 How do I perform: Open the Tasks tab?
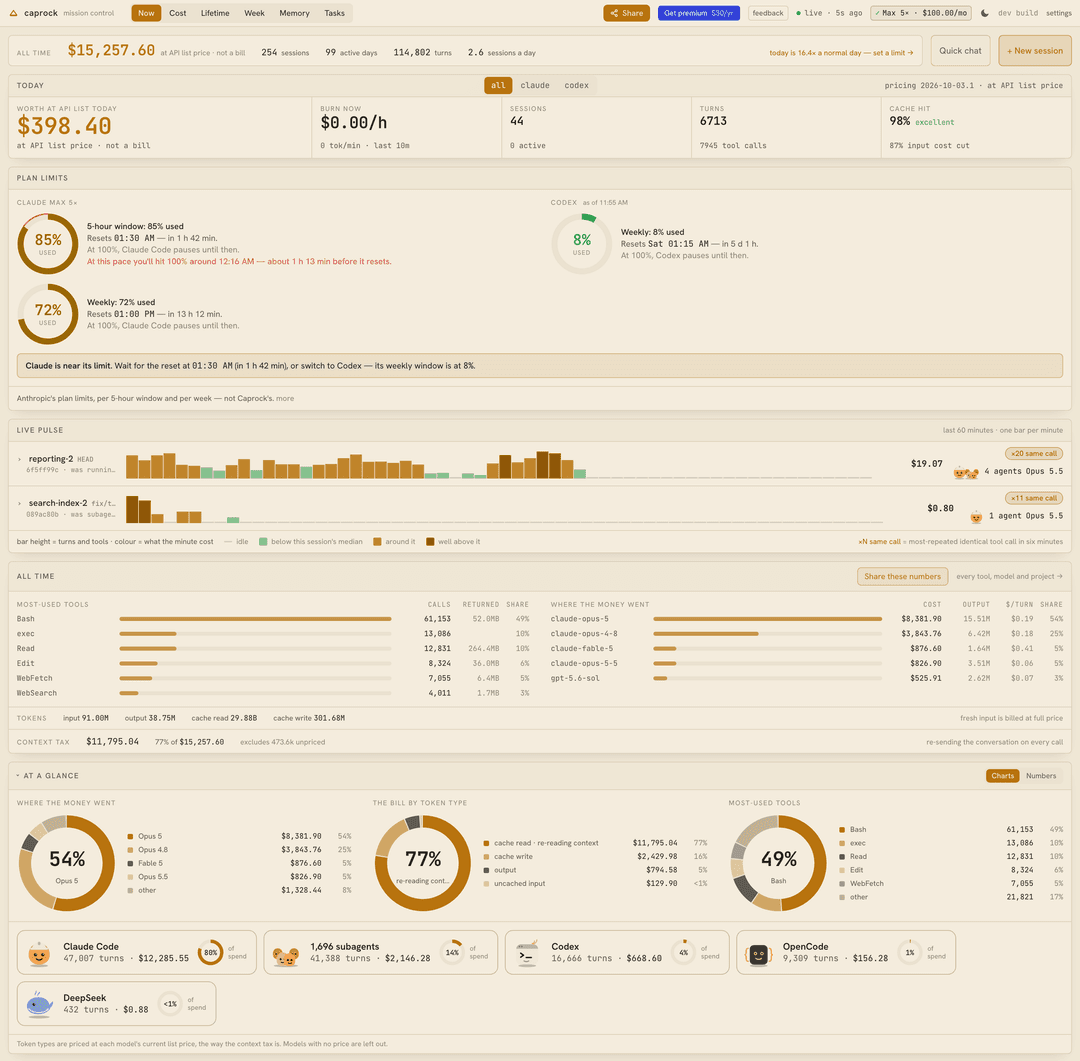[x=334, y=13]
